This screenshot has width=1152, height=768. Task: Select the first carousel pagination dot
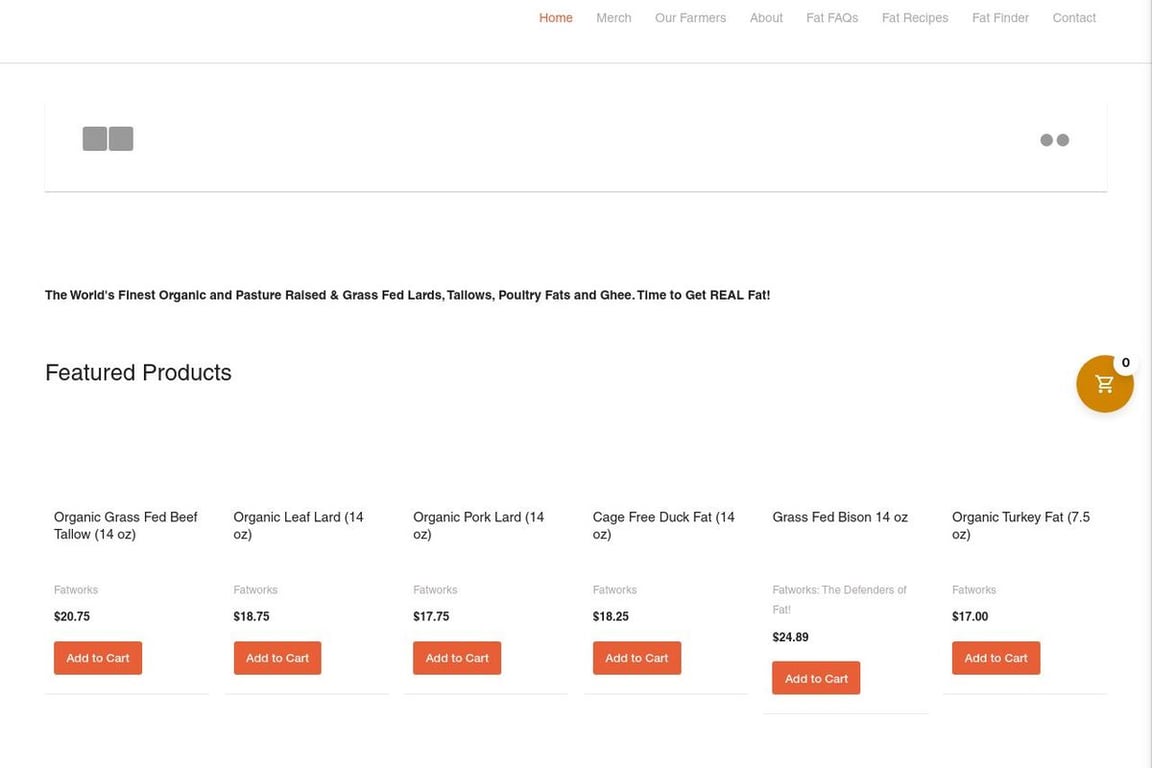pyautogui.click(x=1046, y=140)
